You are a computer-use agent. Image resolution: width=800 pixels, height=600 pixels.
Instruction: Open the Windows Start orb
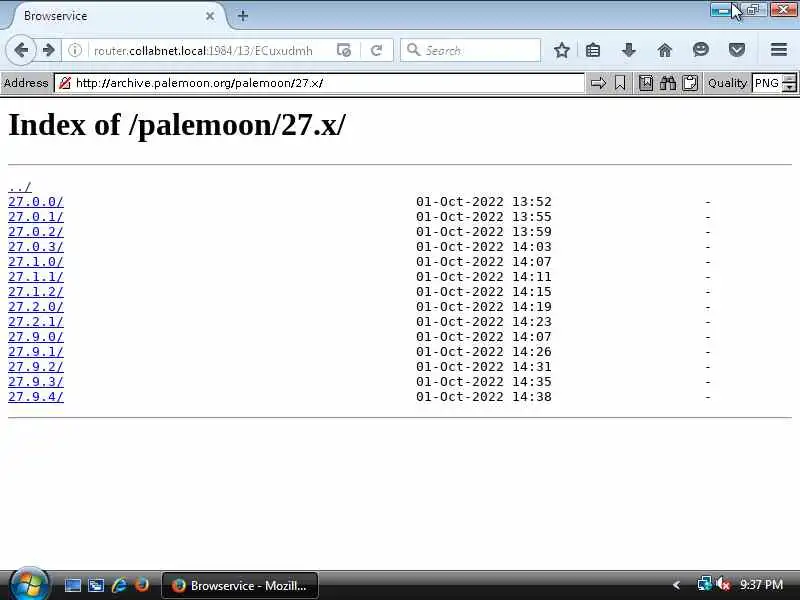click(x=29, y=585)
